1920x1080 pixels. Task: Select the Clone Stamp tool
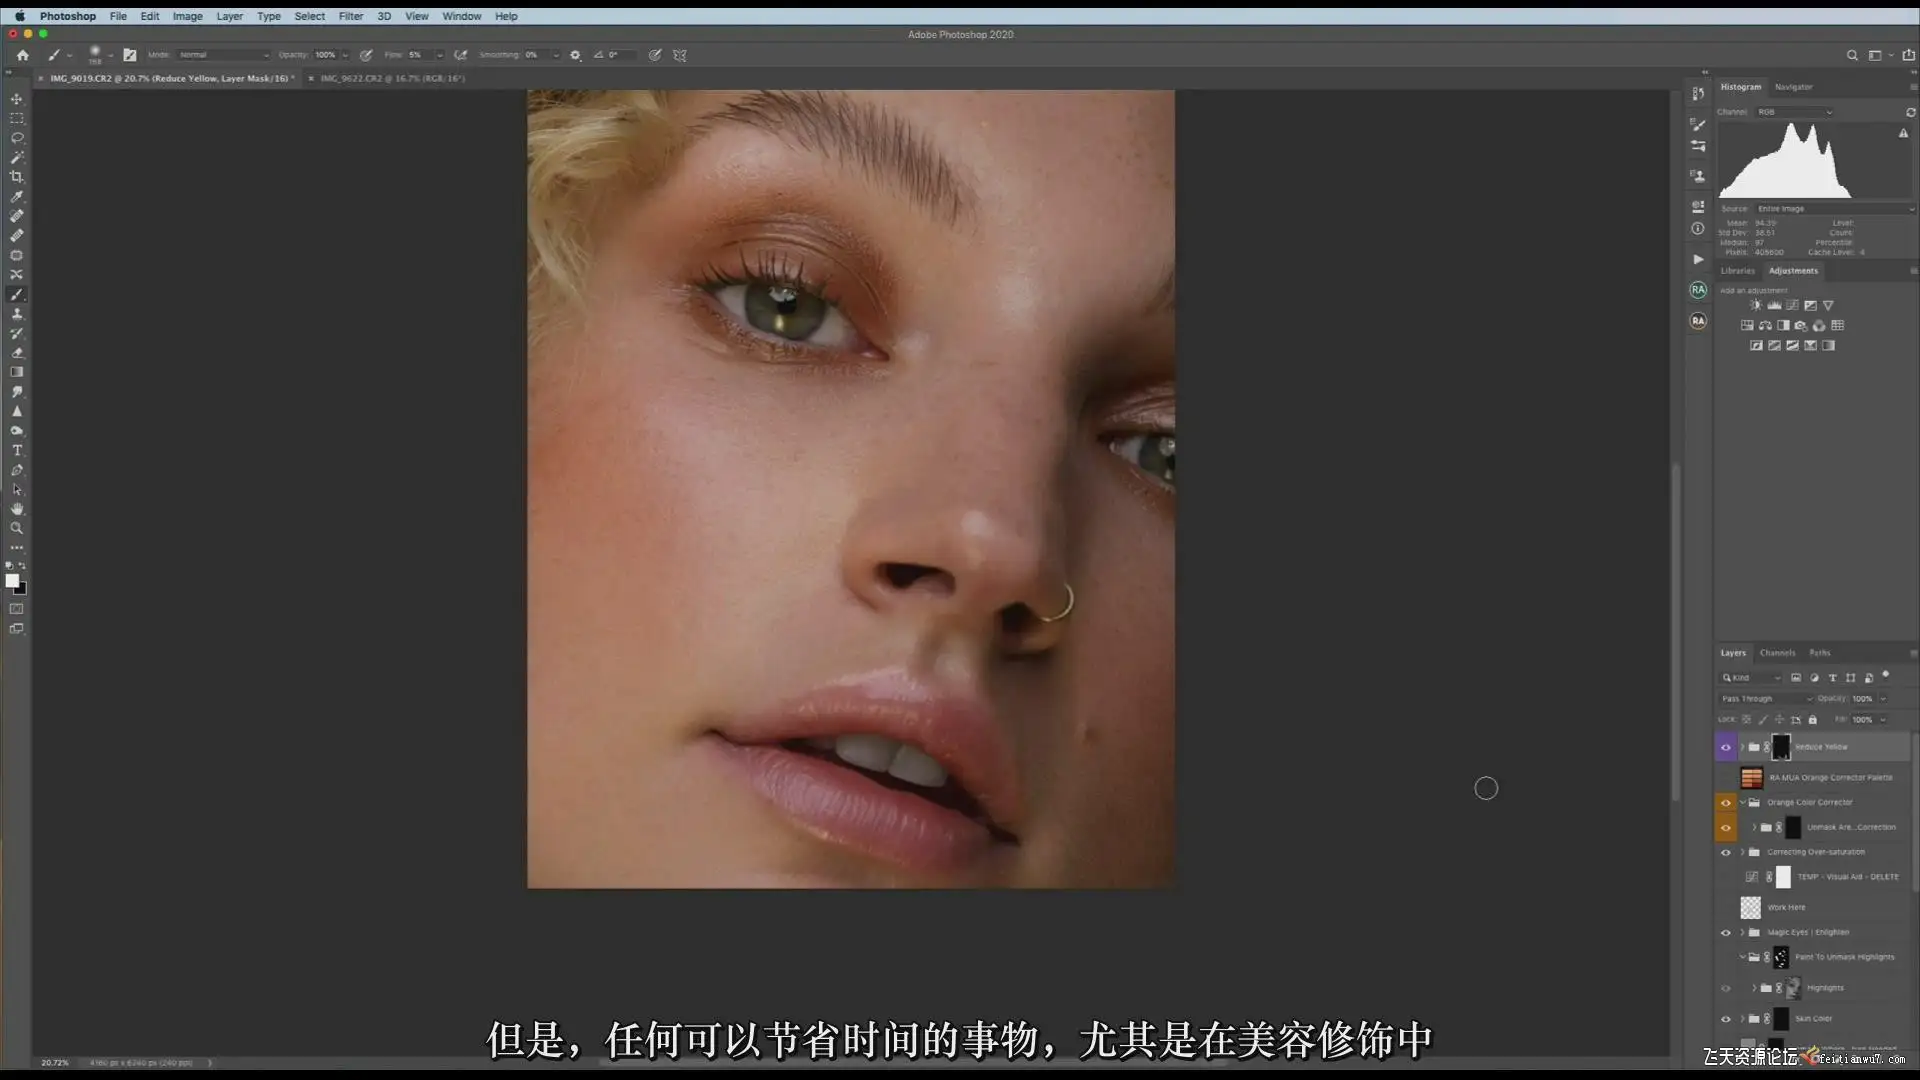tap(16, 314)
